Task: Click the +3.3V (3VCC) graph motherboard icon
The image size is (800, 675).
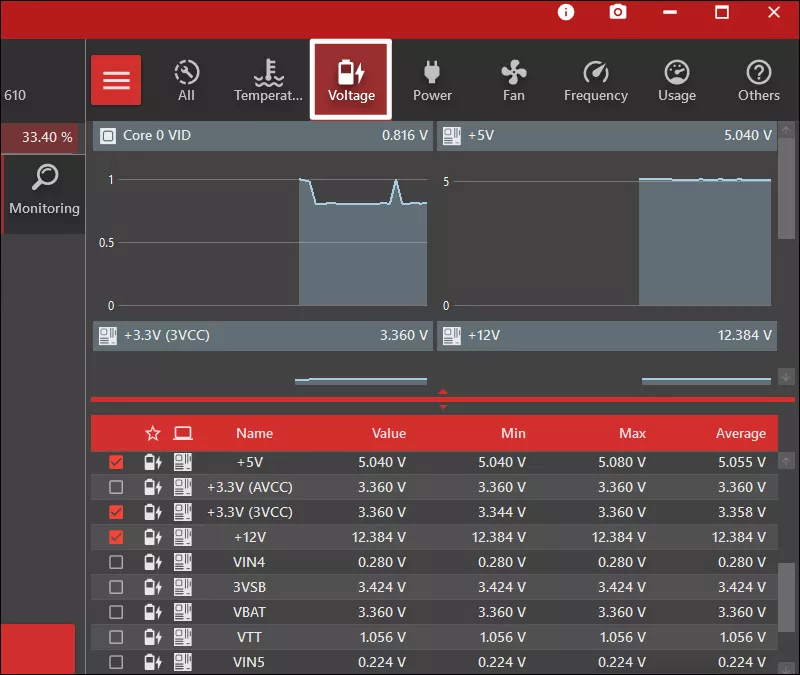Action: (108, 336)
